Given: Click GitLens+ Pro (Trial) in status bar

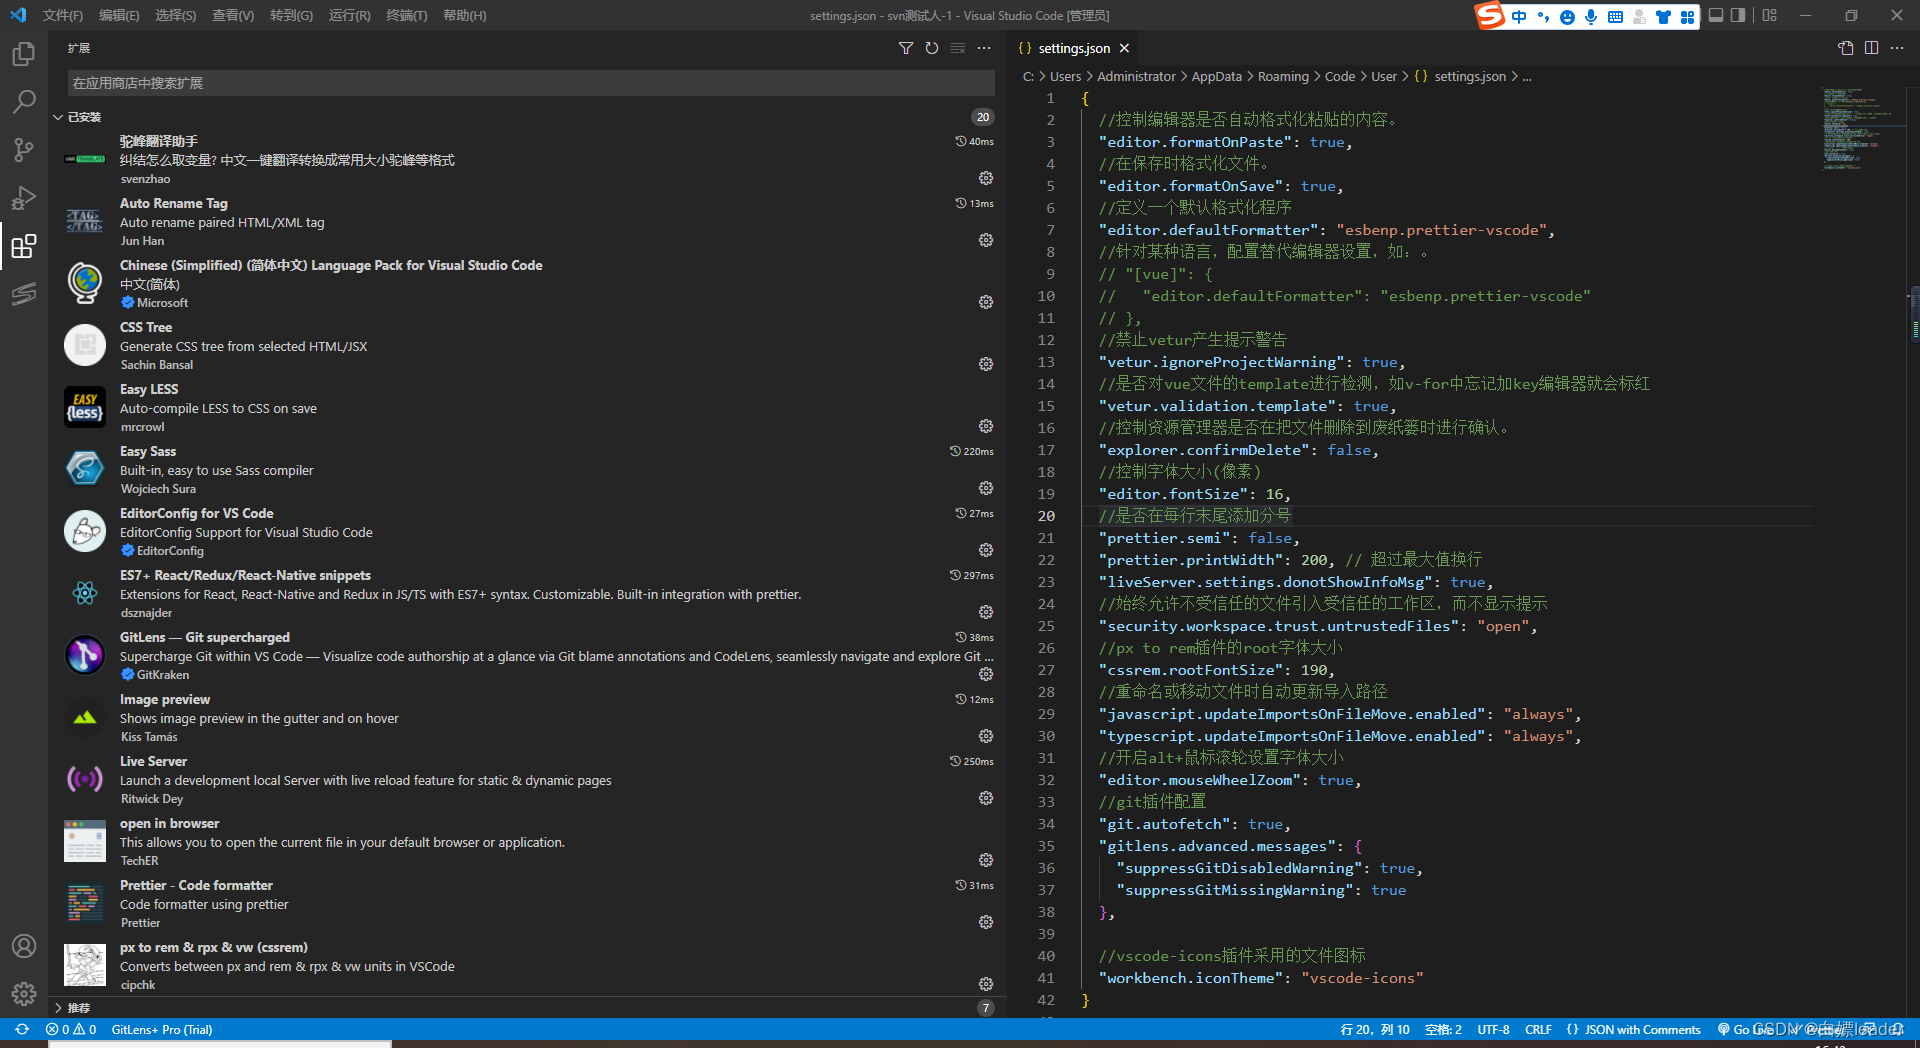Looking at the screenshot, I should 162,1029.
